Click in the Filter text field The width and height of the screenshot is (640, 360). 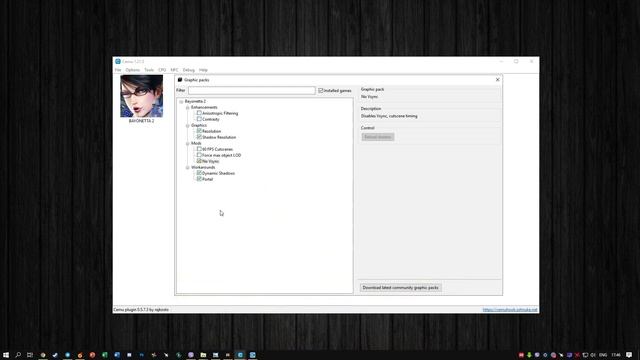coord(251,90)
